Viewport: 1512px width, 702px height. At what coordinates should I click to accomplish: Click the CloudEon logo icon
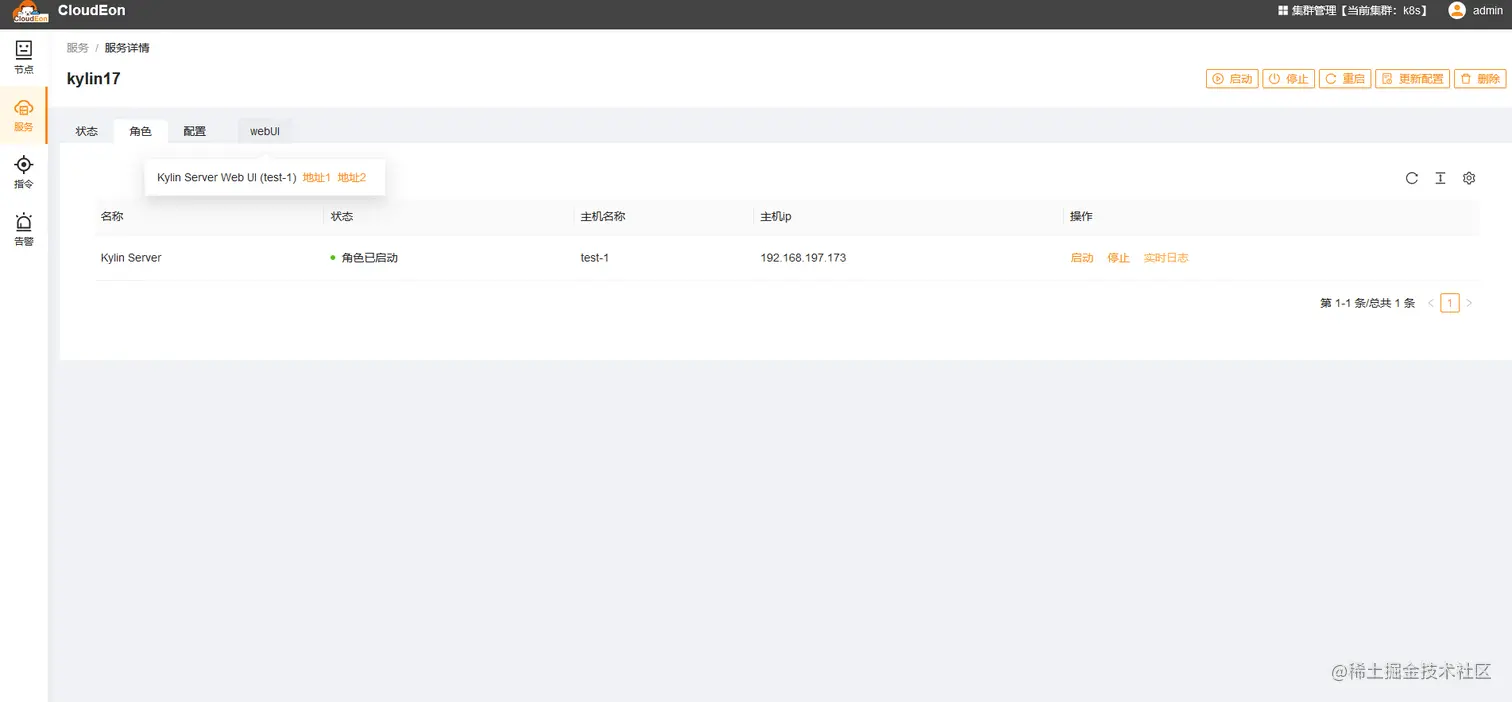pos(30,11)
